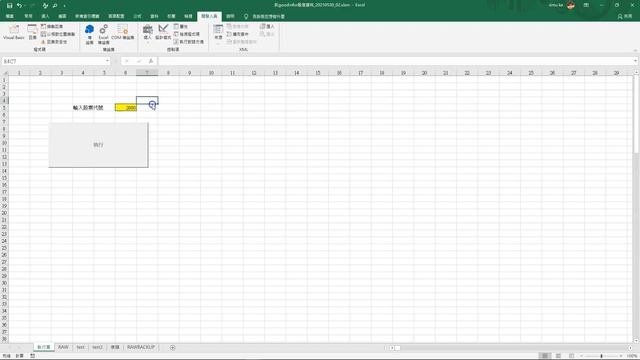
Task: Switch to the Home ribbon tab
Action: pos(28,16)
